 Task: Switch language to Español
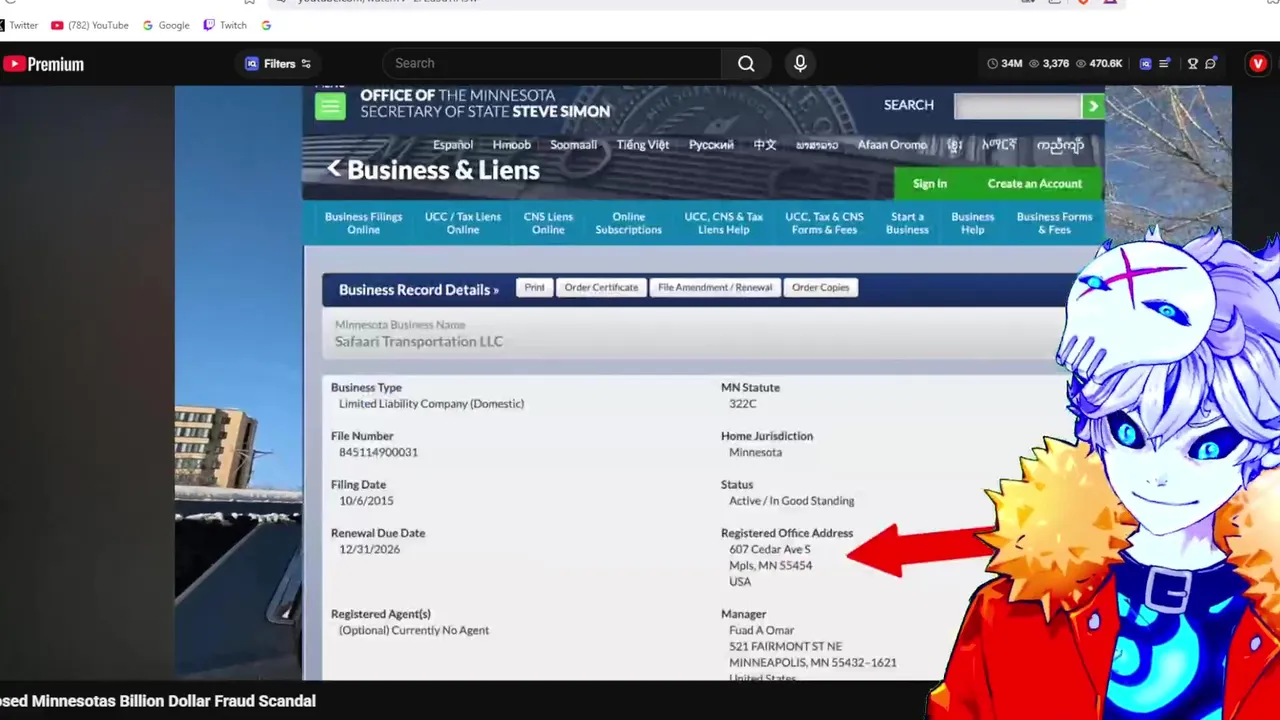453,145
